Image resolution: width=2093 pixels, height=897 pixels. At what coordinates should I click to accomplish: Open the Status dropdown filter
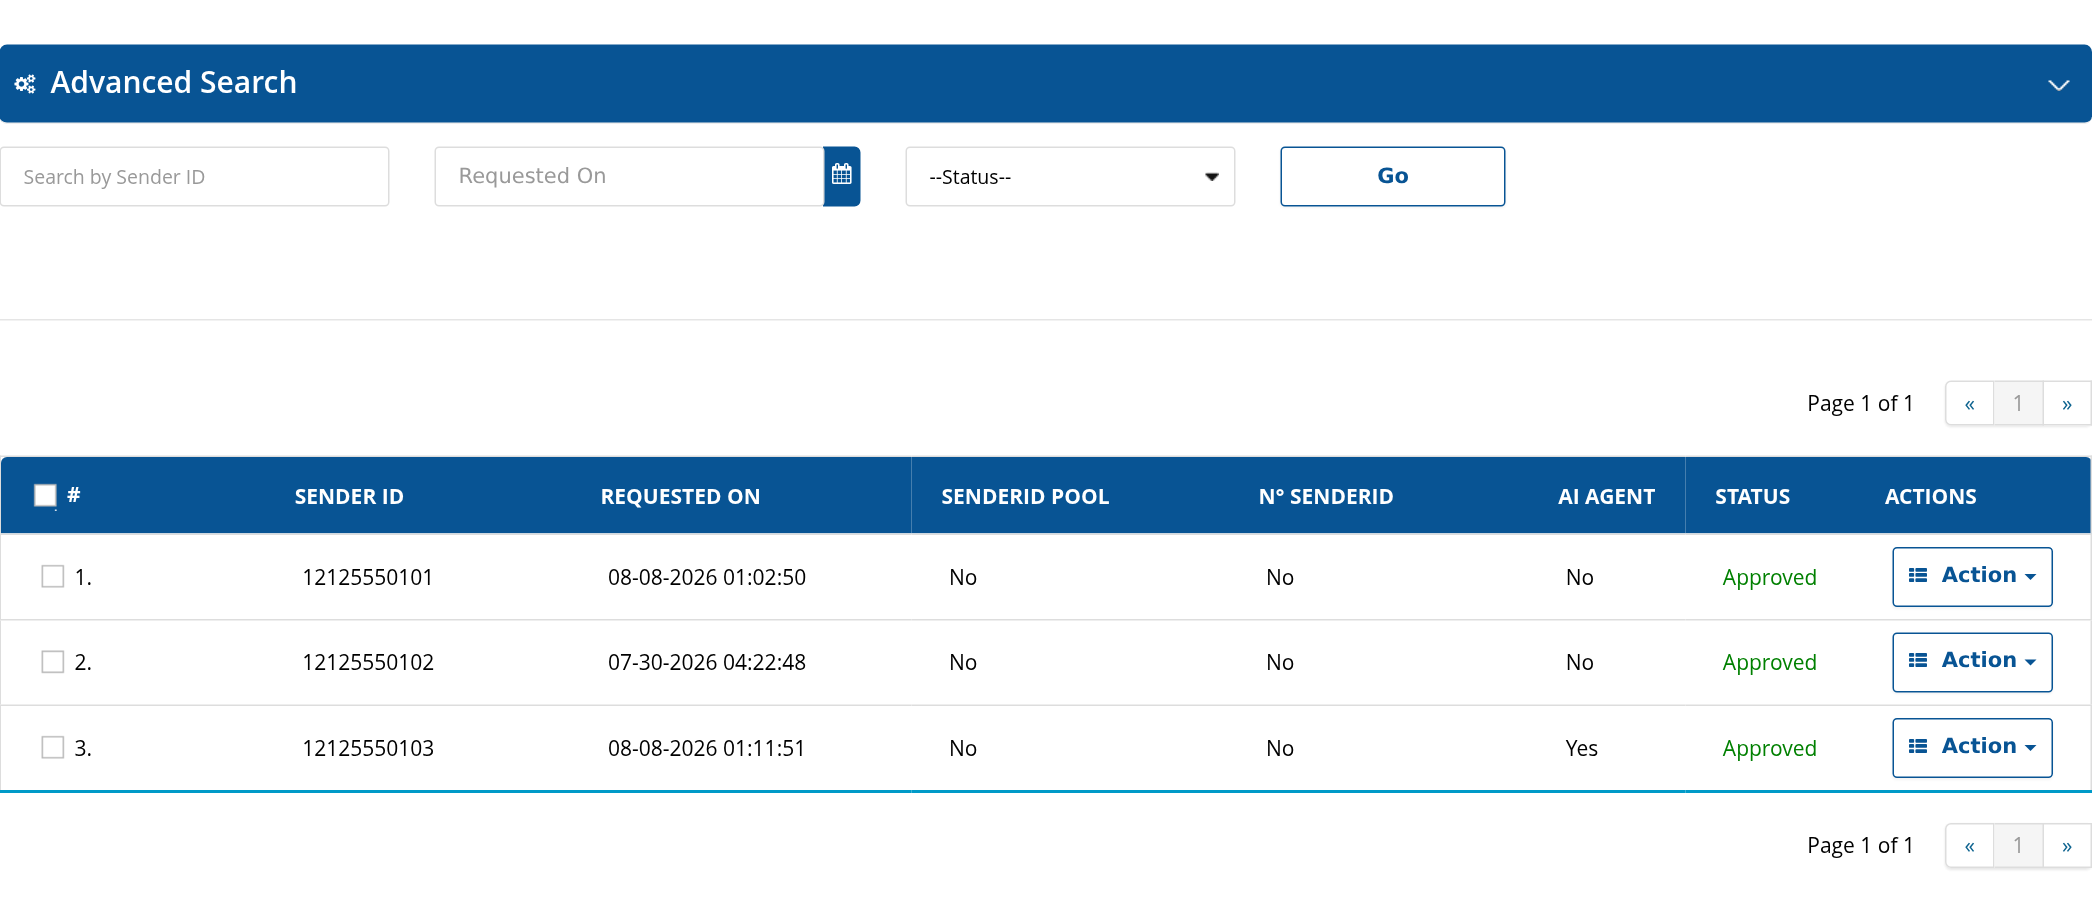(x=1070, y=177)
